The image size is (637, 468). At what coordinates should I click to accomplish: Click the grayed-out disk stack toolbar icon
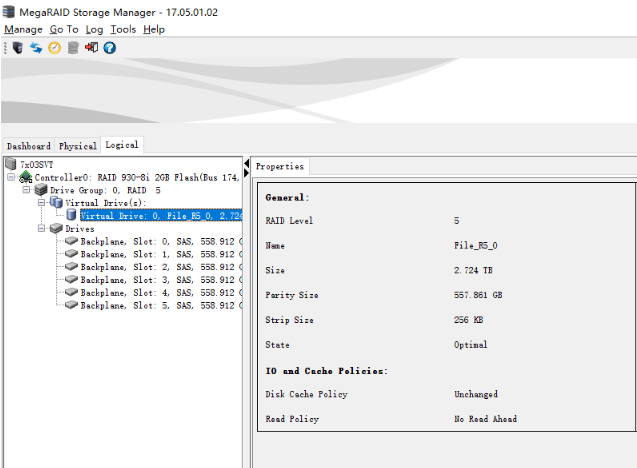(x=73, y=47)
